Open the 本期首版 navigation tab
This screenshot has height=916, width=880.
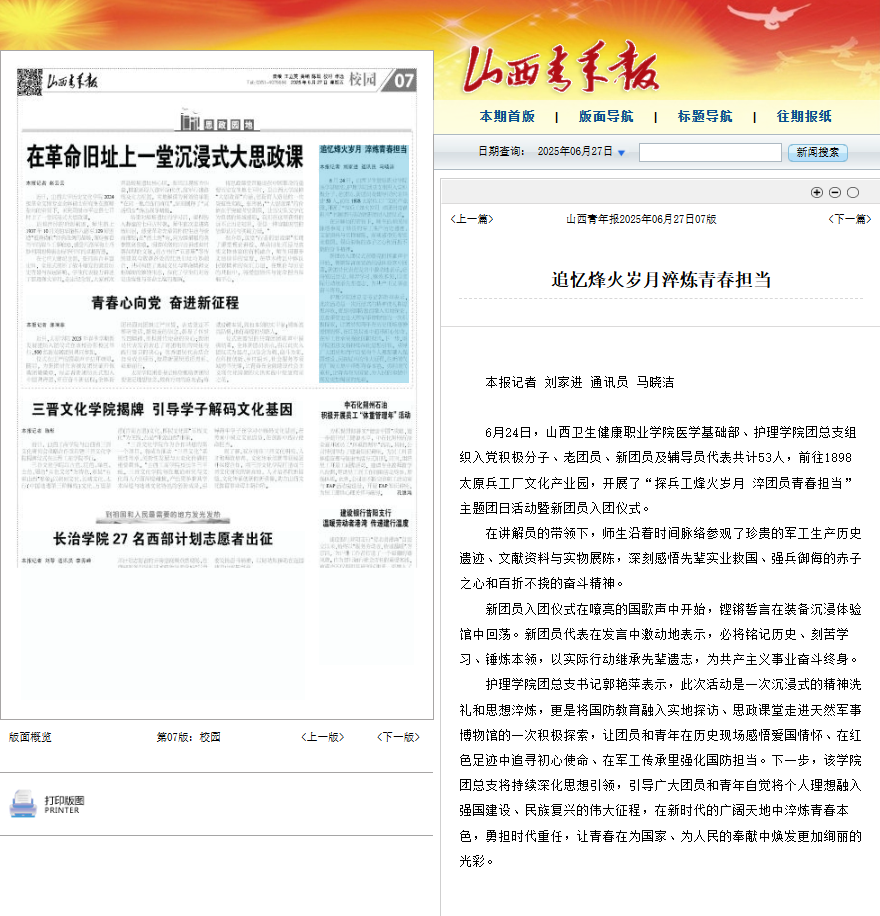click(x=507, y=116)
